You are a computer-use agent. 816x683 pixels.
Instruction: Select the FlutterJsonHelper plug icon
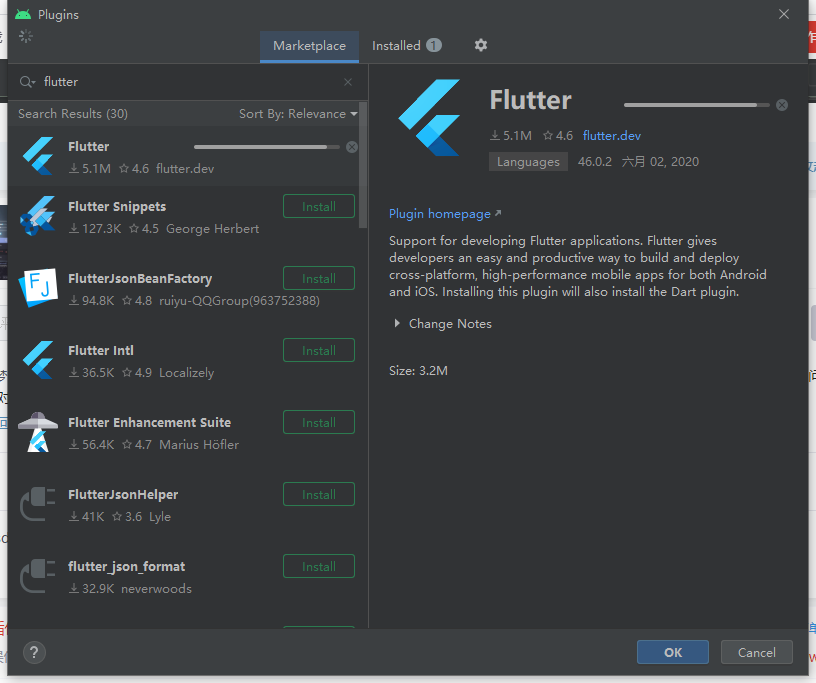click(x=37, y=504)
